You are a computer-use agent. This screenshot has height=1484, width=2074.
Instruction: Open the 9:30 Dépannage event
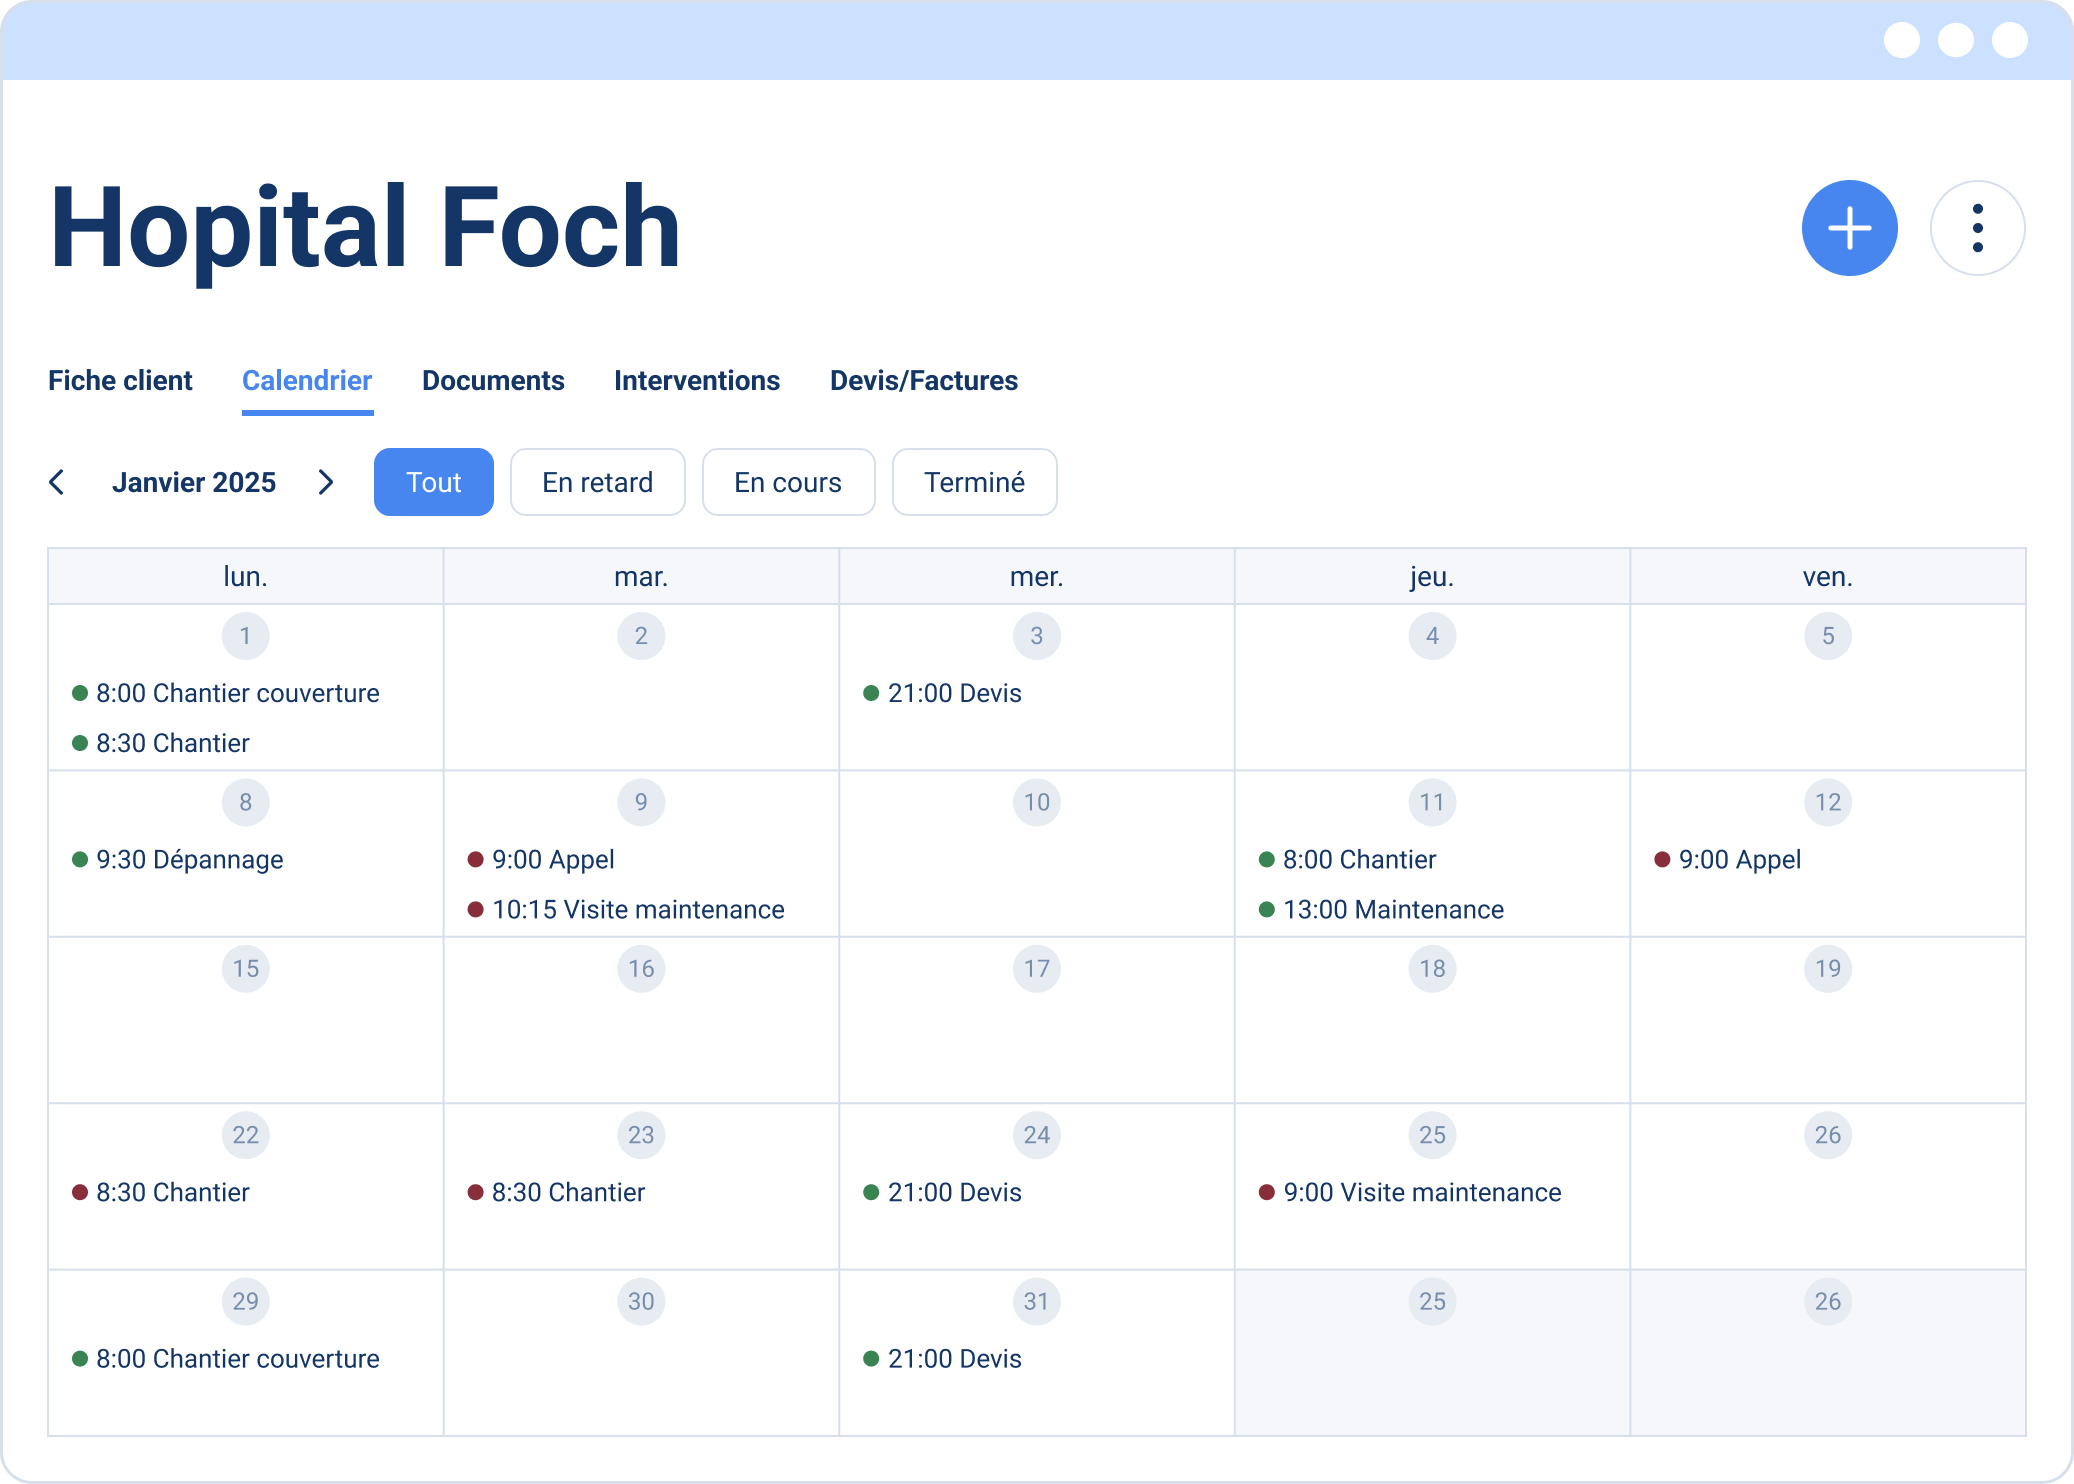click(x=178, y=860)
